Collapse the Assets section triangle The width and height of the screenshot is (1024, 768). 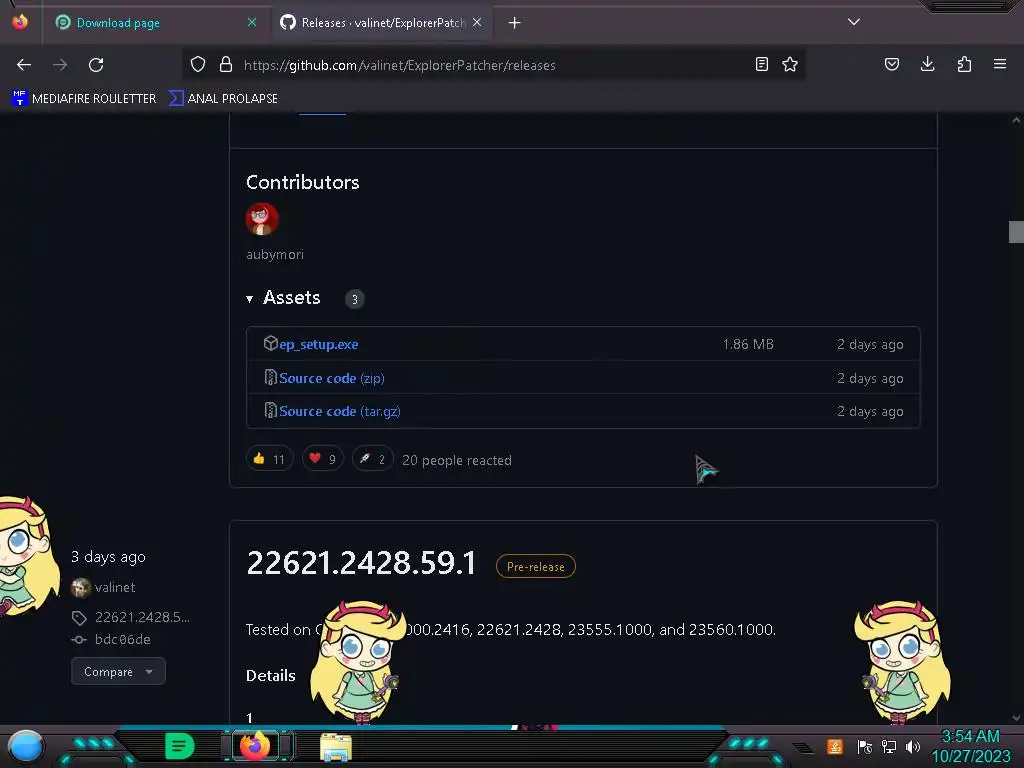[x=249, y=299]
